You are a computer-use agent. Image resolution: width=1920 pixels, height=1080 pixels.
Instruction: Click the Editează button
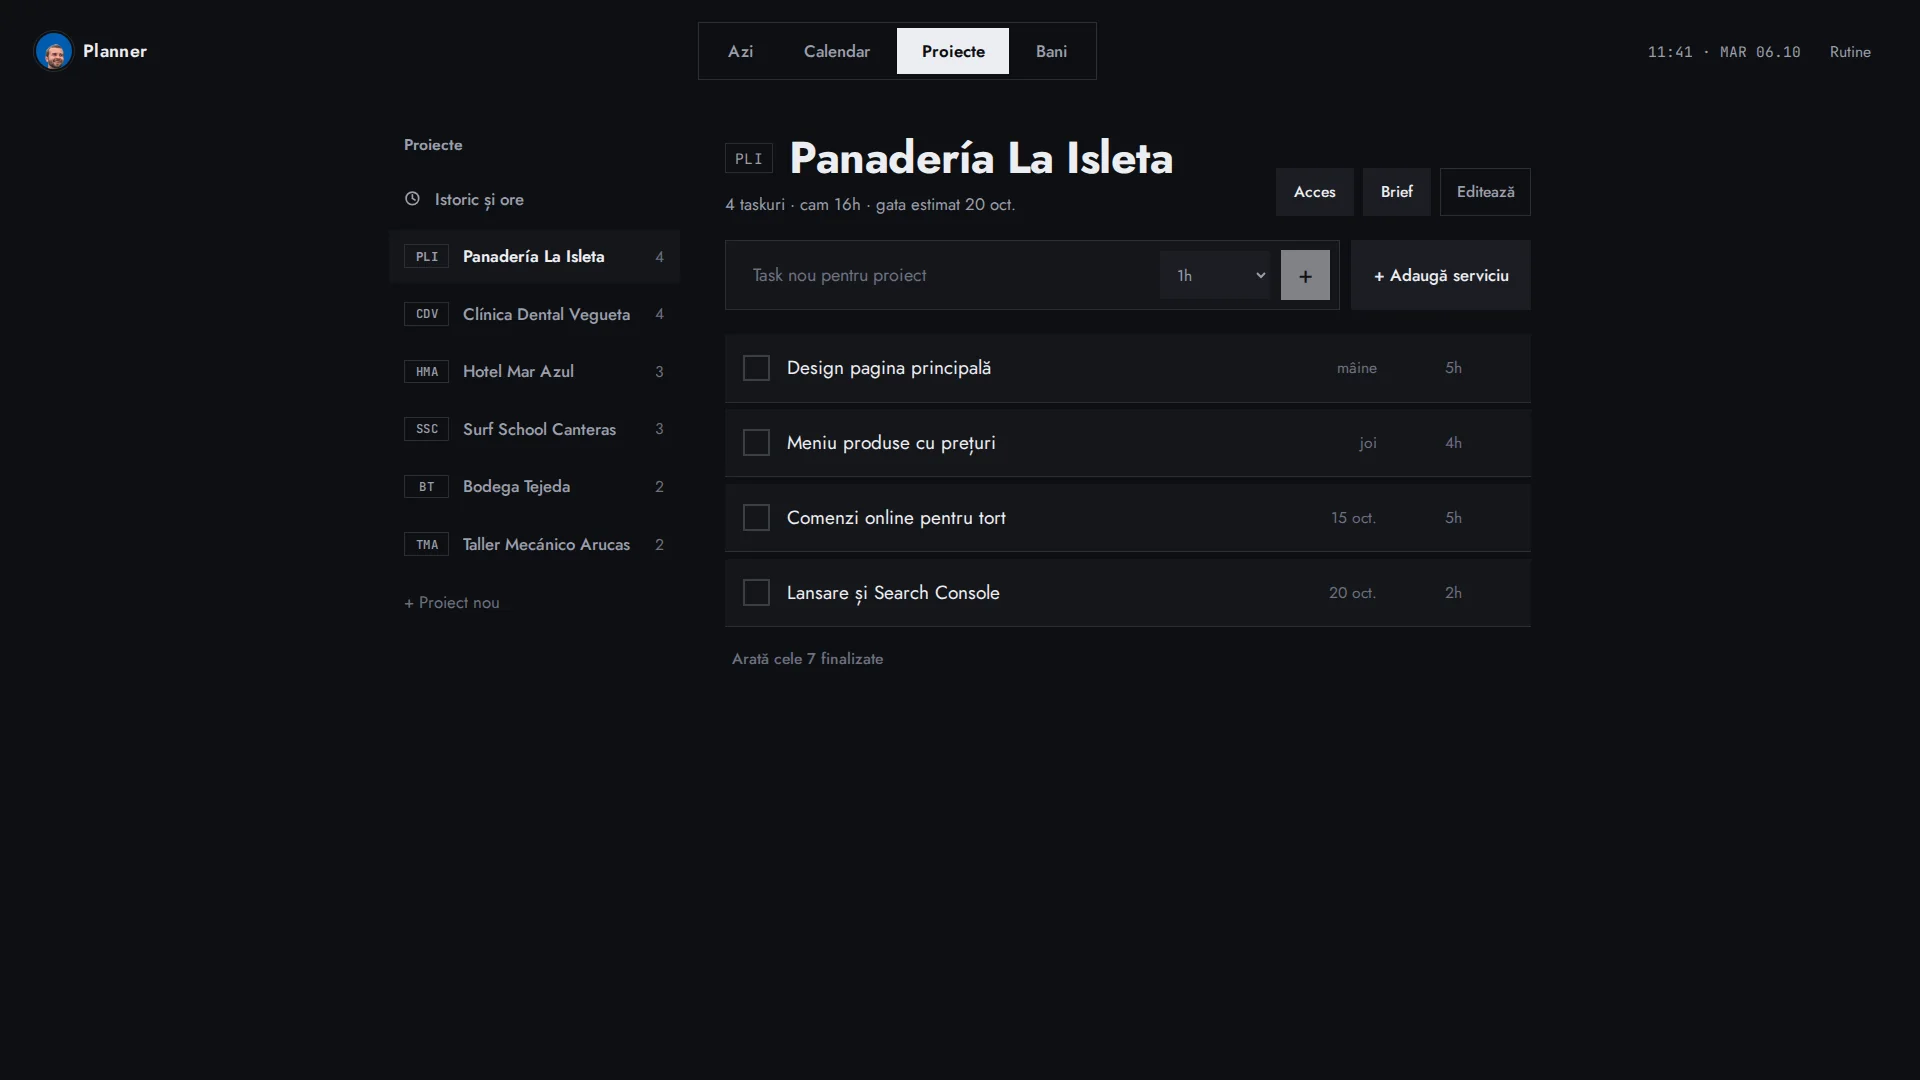(x=1485, y=192)
